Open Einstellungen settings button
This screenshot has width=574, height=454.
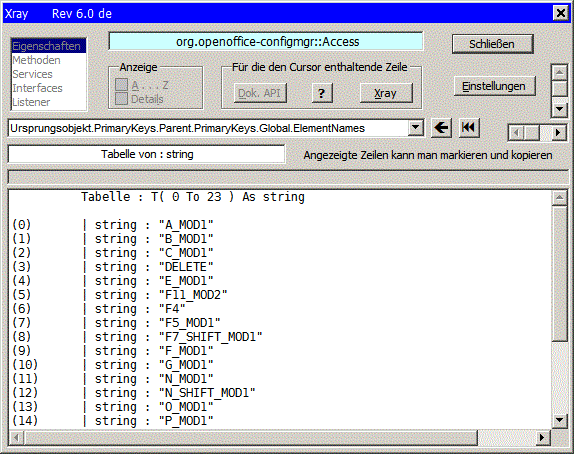[x=495, y=86]
